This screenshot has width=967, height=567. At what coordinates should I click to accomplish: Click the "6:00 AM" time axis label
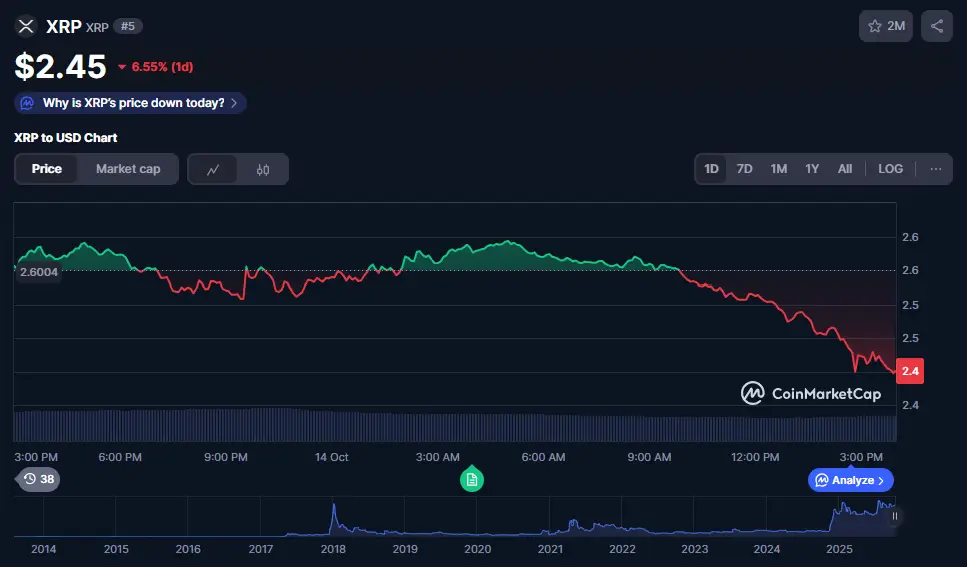coord(543,457)
